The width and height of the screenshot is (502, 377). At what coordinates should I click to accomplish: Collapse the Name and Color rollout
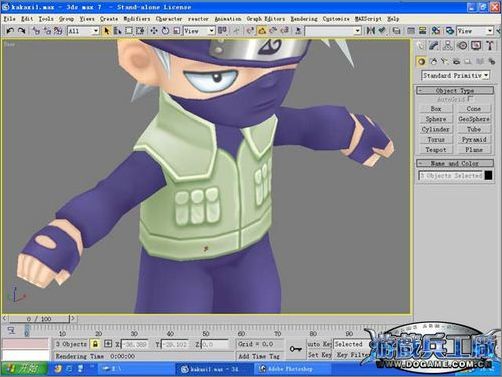(x=455, y=163)
